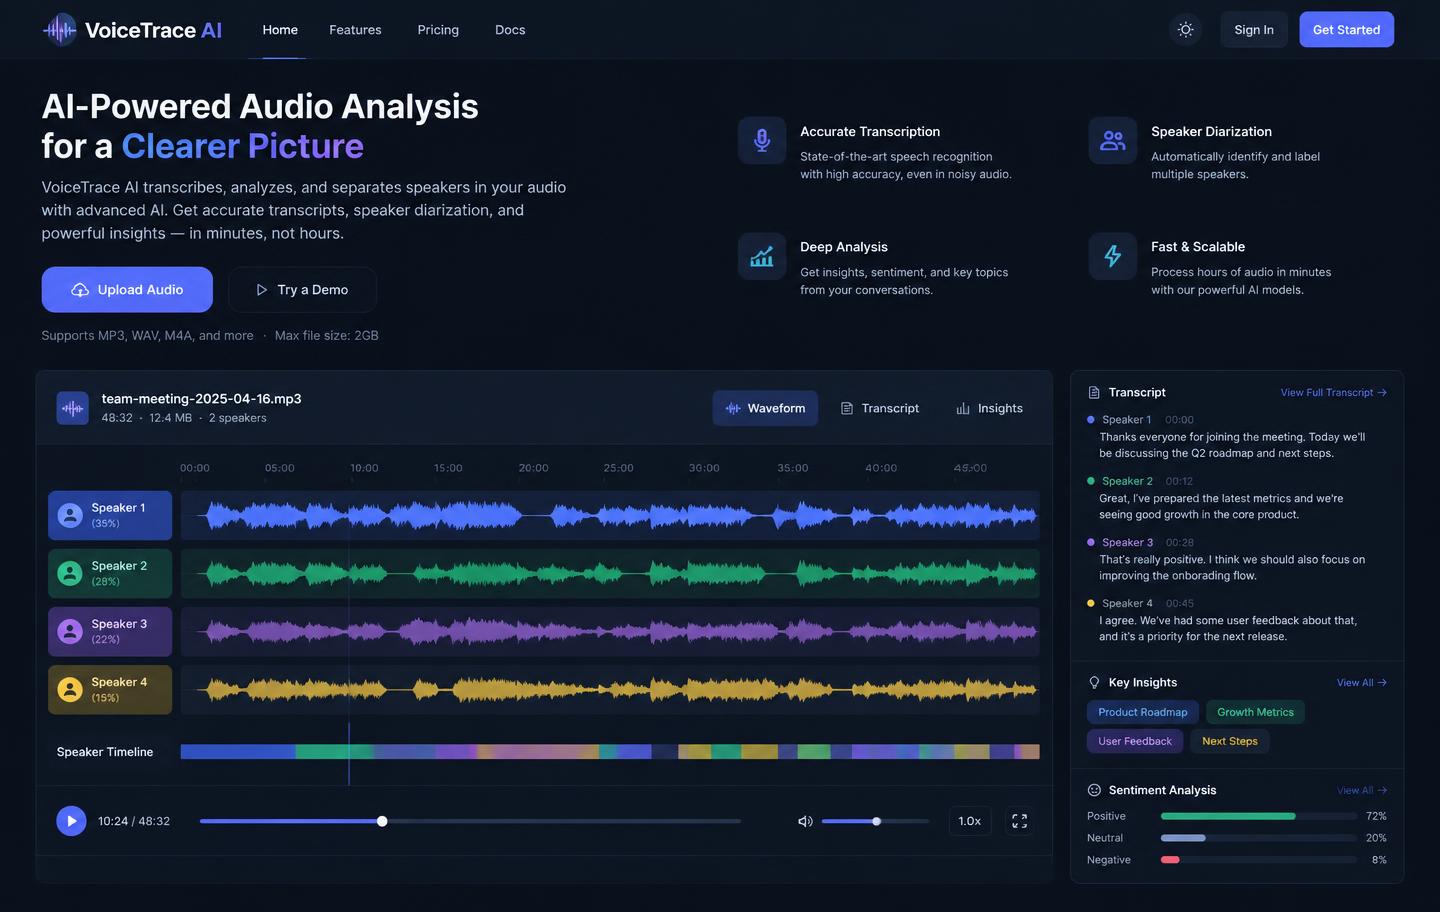Click the Accurate Transcription microphone icon

coord(762,141)
